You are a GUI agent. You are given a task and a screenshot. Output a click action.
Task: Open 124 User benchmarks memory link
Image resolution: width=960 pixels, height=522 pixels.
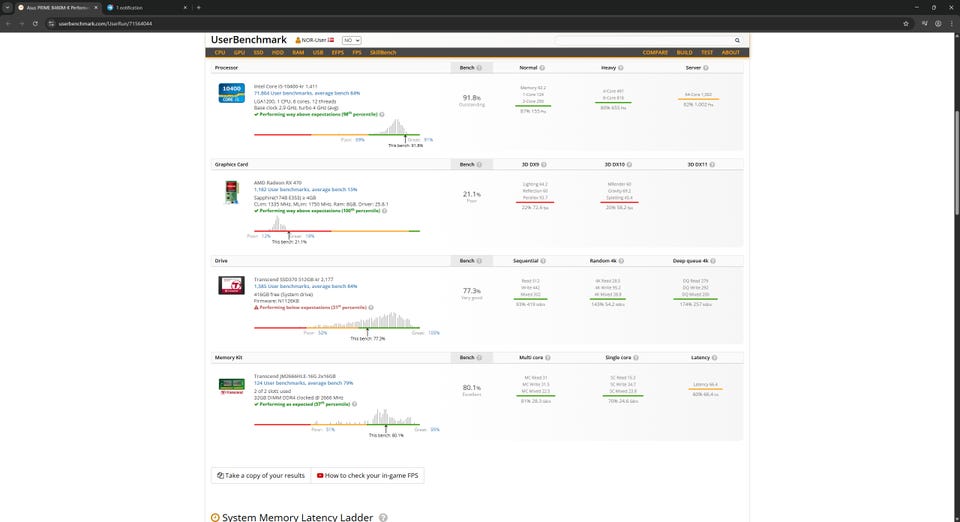point(304,383)
